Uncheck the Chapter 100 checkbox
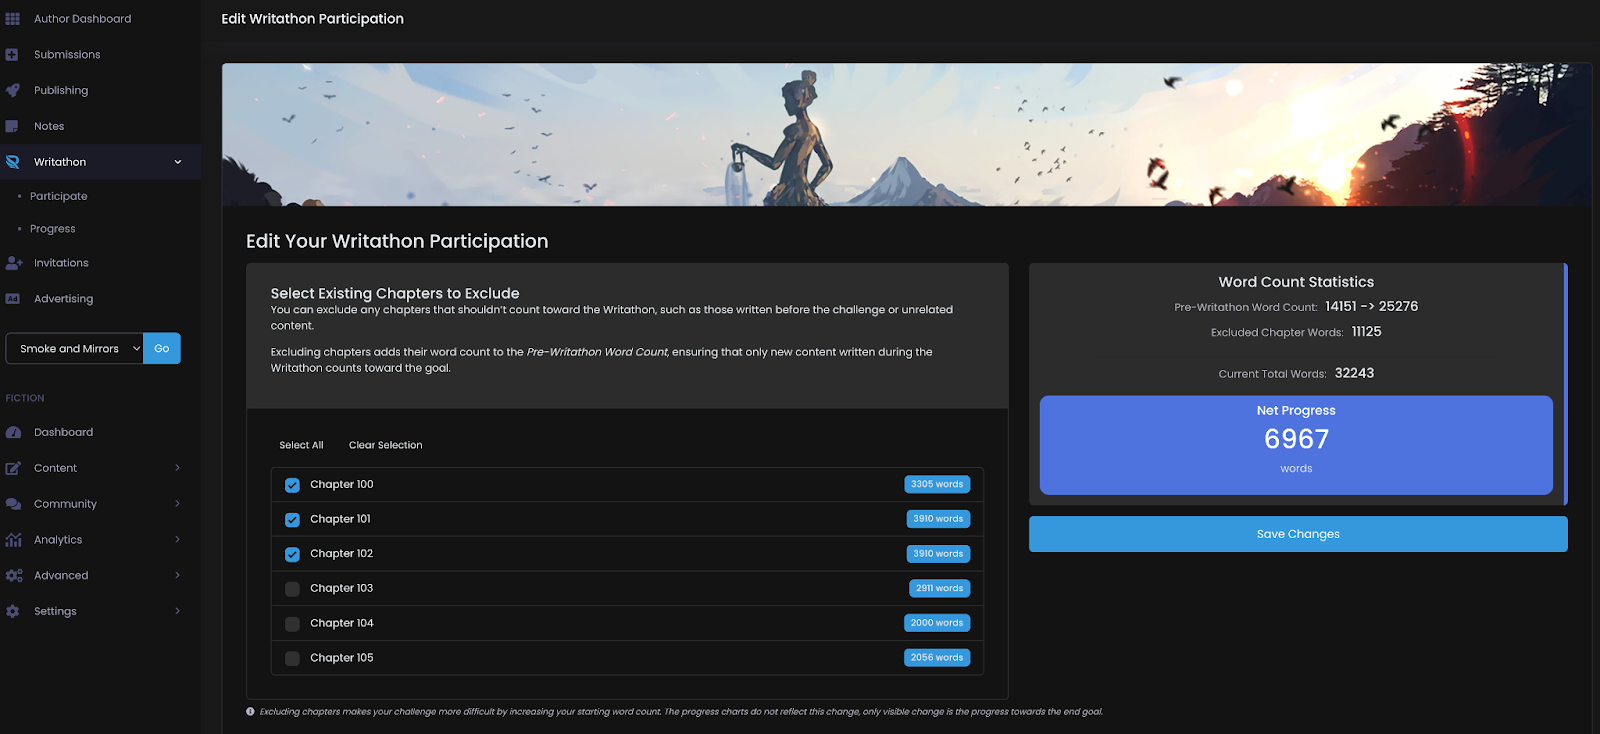The image size is (1600, 734). click(292, 485)
